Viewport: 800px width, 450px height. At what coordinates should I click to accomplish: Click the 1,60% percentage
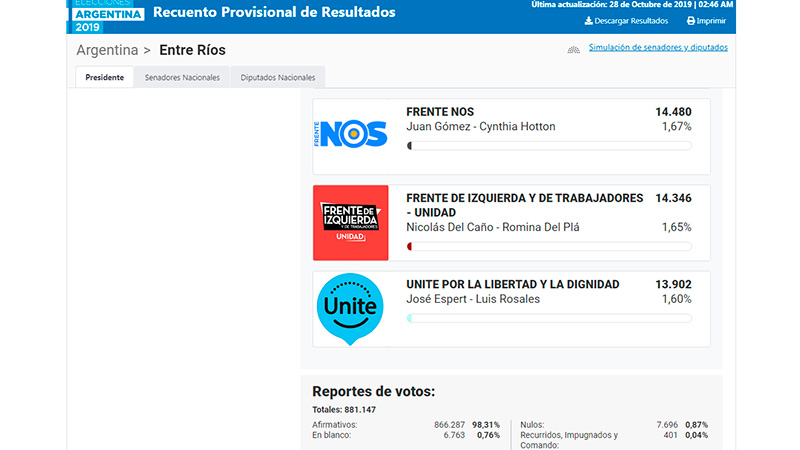click(677, 299)
